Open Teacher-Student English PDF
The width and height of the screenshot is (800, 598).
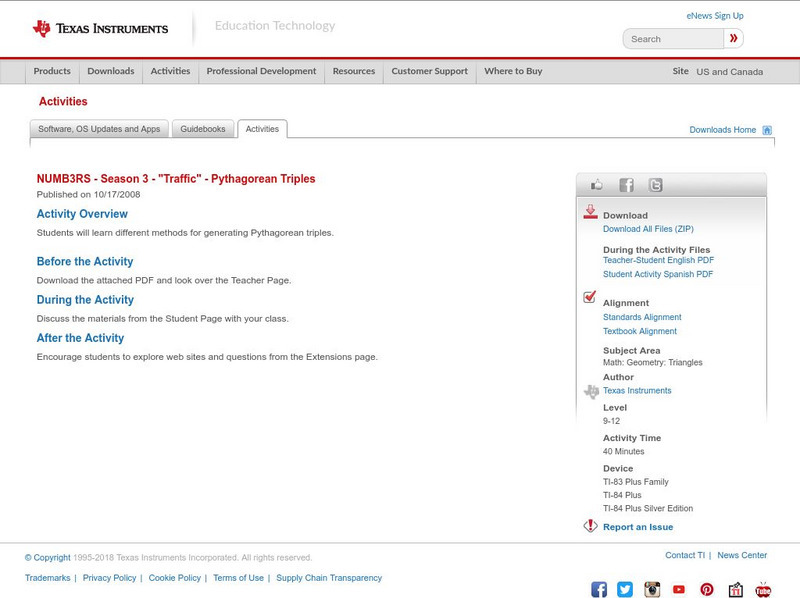click(658, 260)
